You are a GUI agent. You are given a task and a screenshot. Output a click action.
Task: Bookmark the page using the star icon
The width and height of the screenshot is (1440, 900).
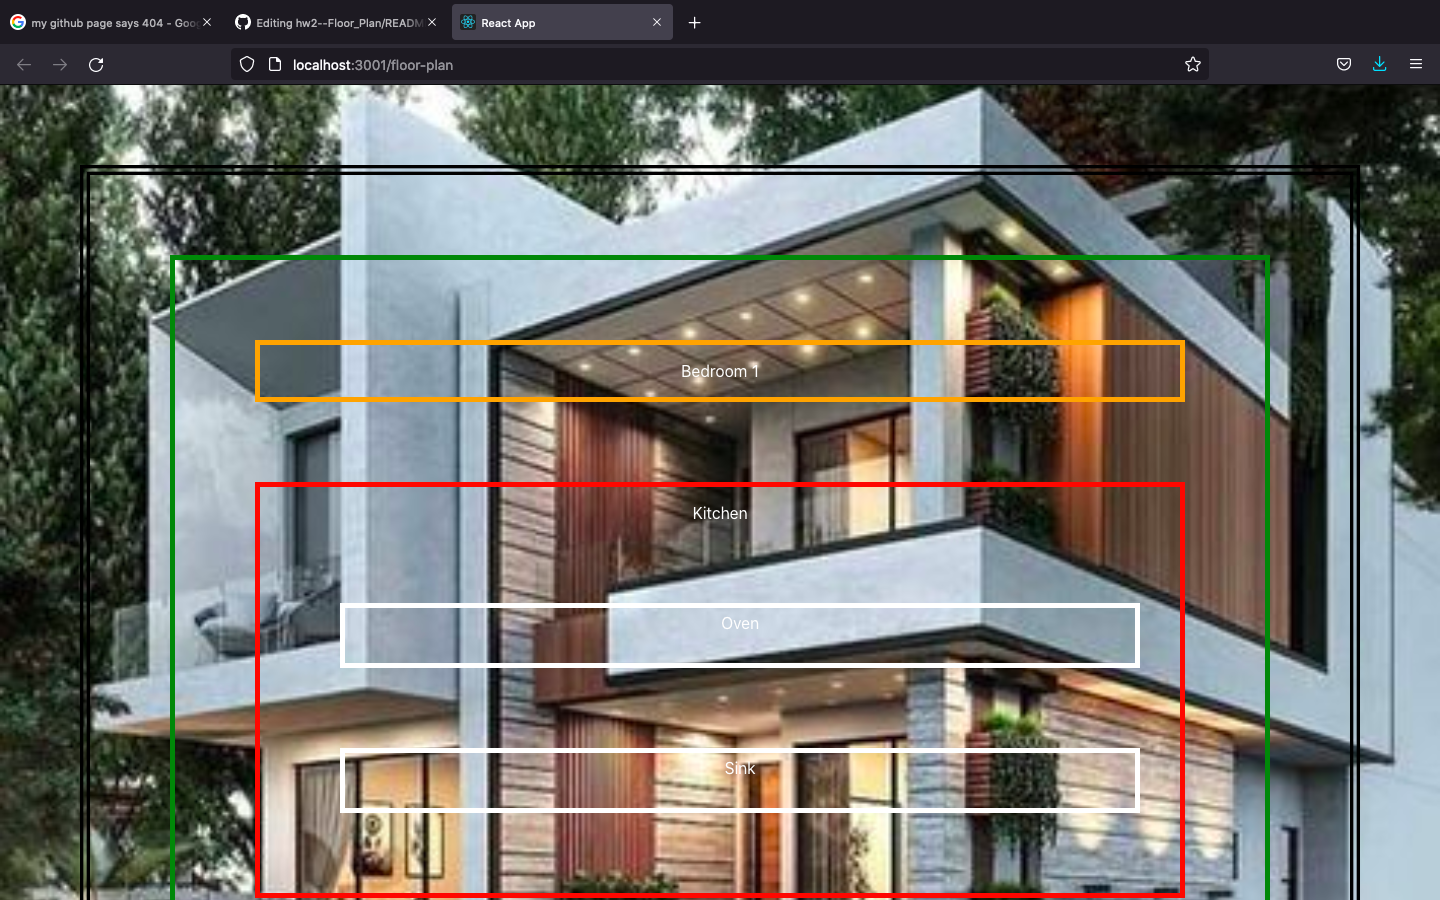(x=1192, y=64)
